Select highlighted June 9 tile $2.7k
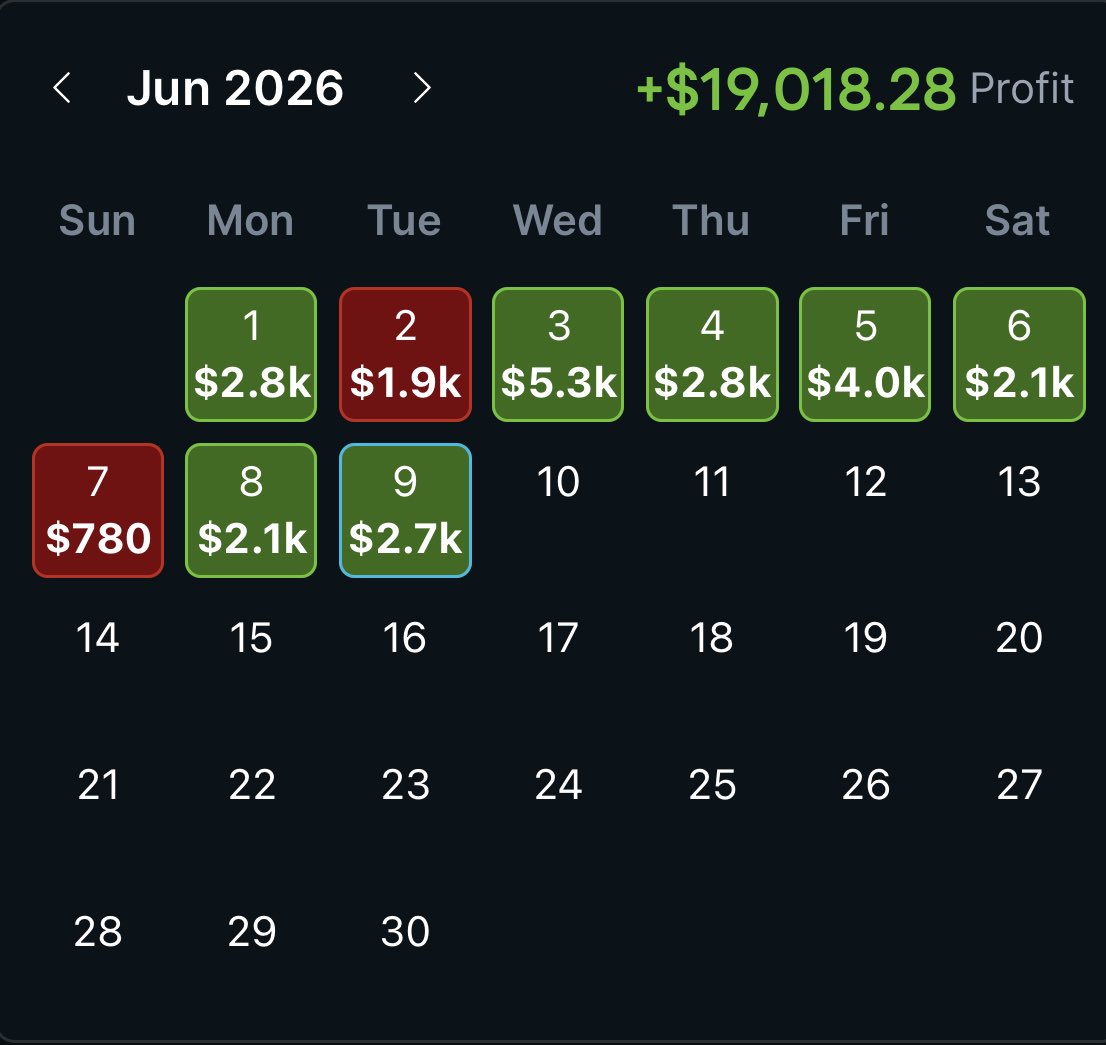 coord(406,511)
